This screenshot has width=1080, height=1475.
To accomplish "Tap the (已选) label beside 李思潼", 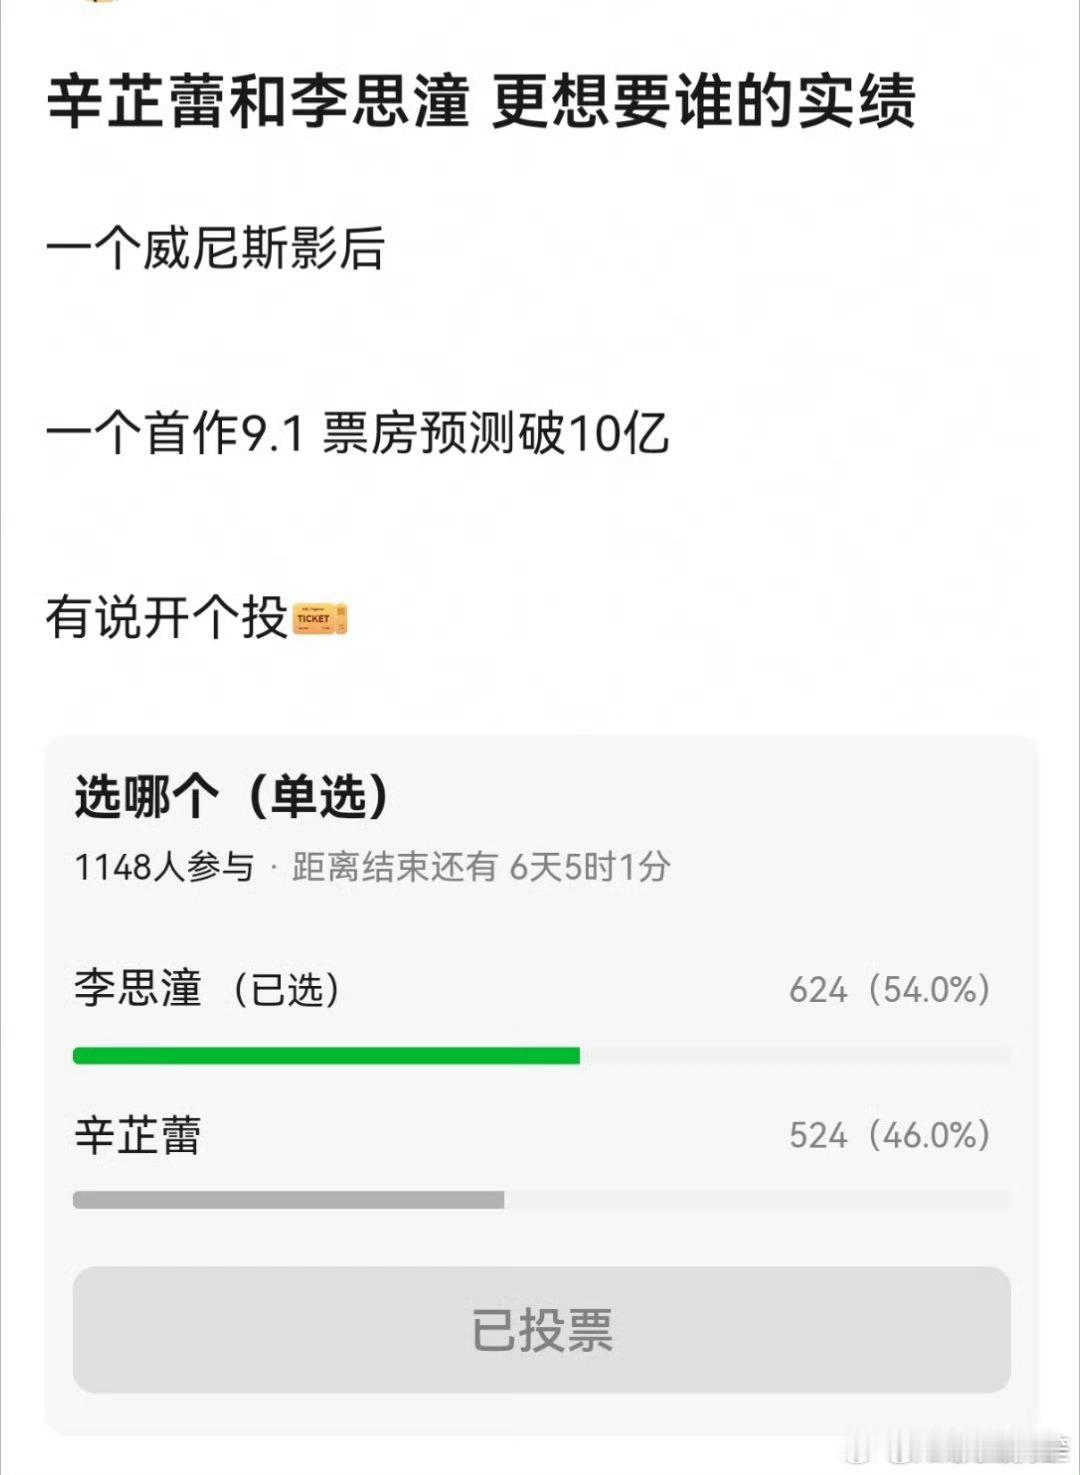I will [x=288, y=990].
